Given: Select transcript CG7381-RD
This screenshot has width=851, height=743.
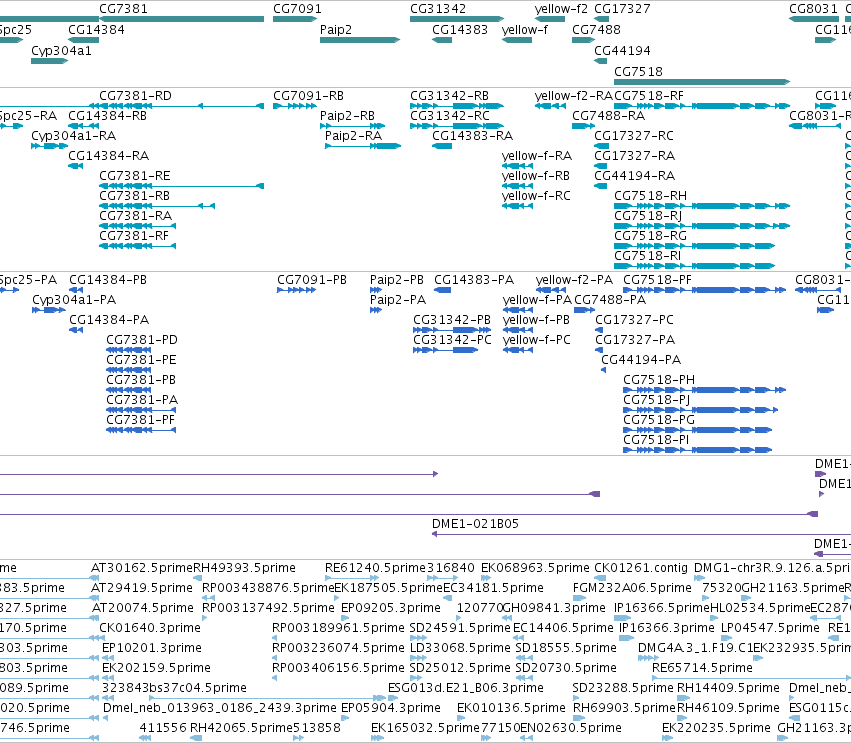Looking at the screenshot, I should tap(135, 96).
